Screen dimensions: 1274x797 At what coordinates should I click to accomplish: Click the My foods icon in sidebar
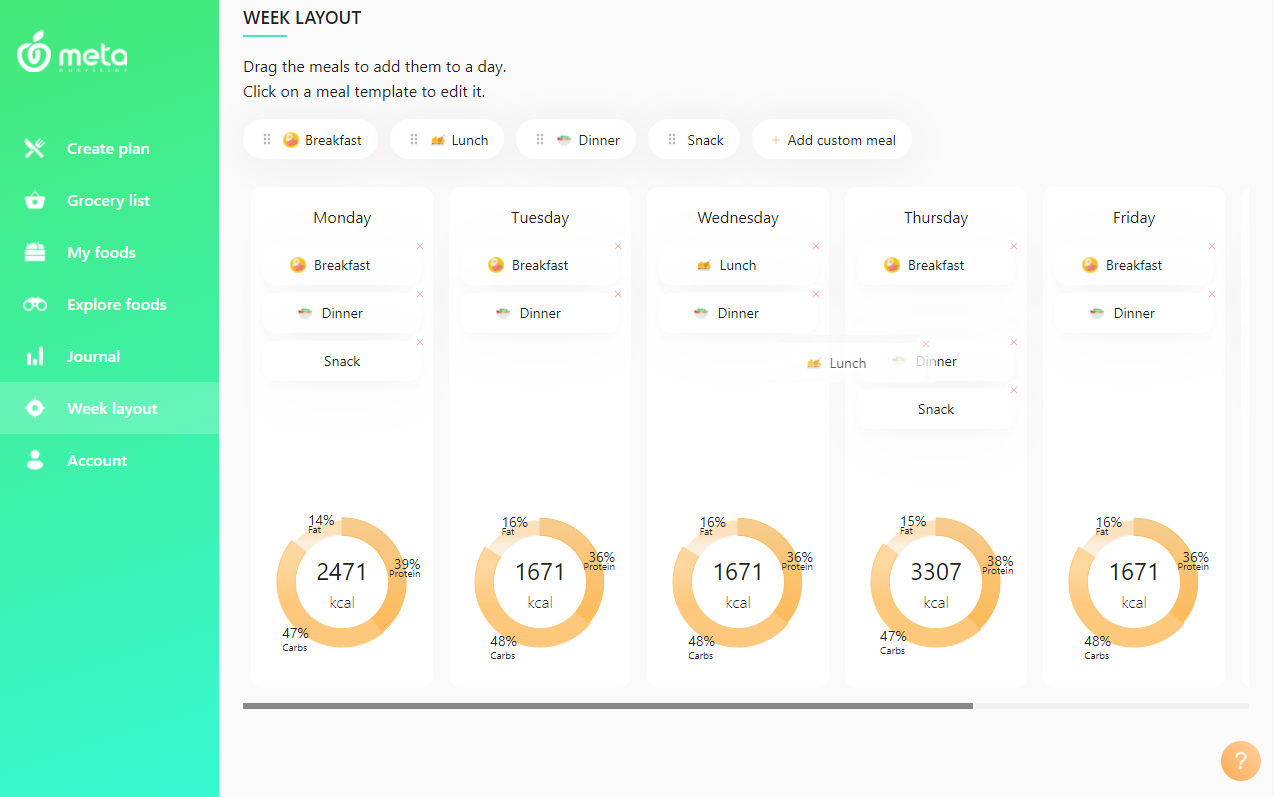tap(35, 253)
